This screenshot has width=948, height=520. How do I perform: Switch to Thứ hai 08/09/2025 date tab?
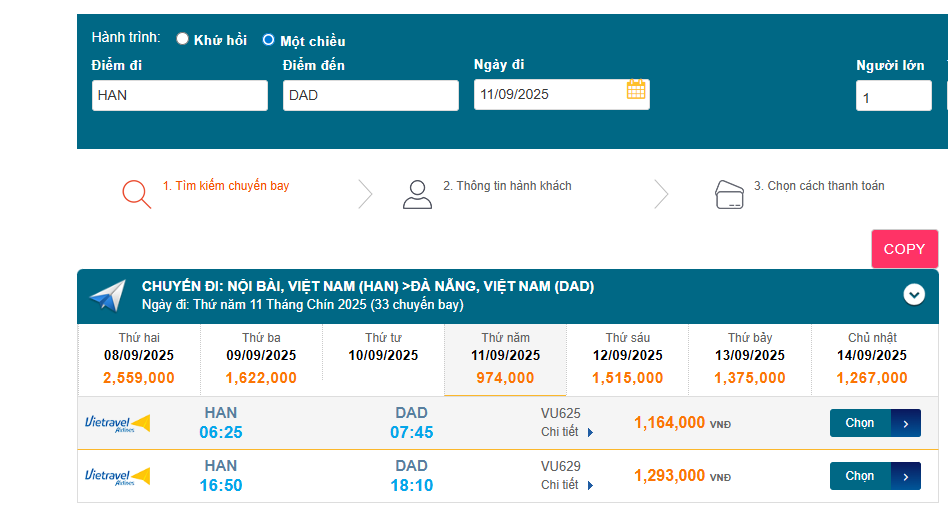point(138,358)
